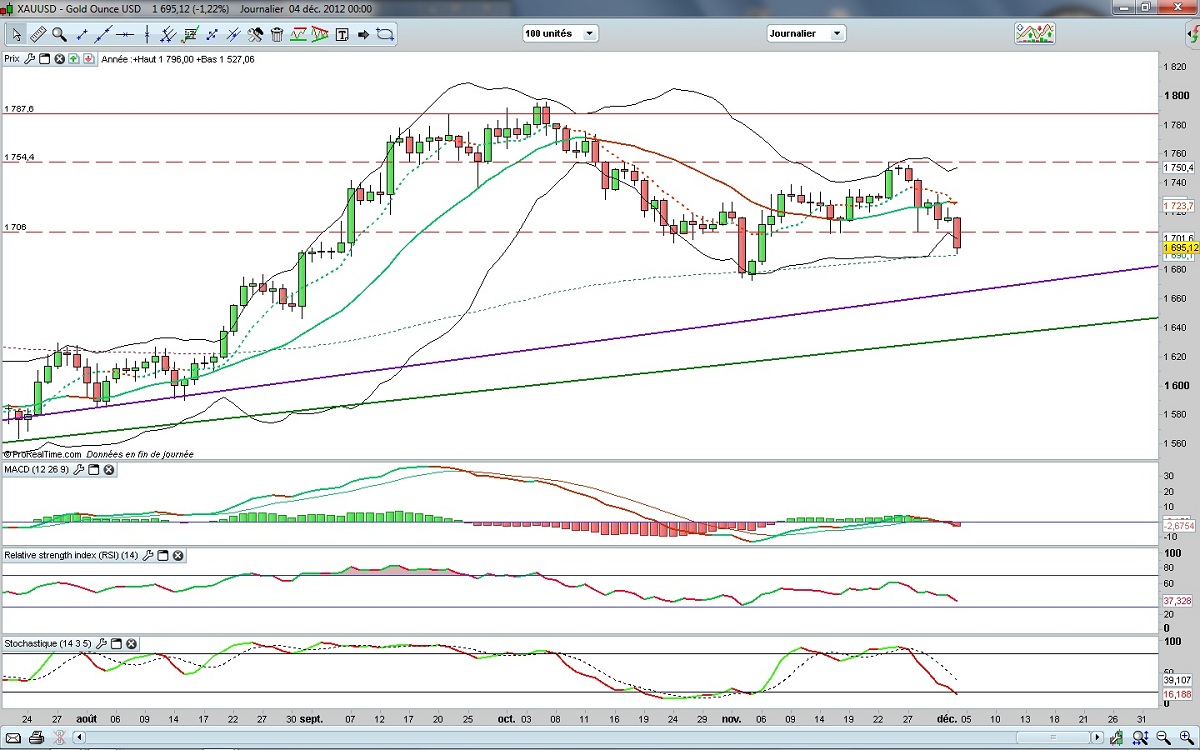Activate the magnifying glass zoom tool
Image resolution: width=1200 pixels, height=750 pixels.
point(59,34)
